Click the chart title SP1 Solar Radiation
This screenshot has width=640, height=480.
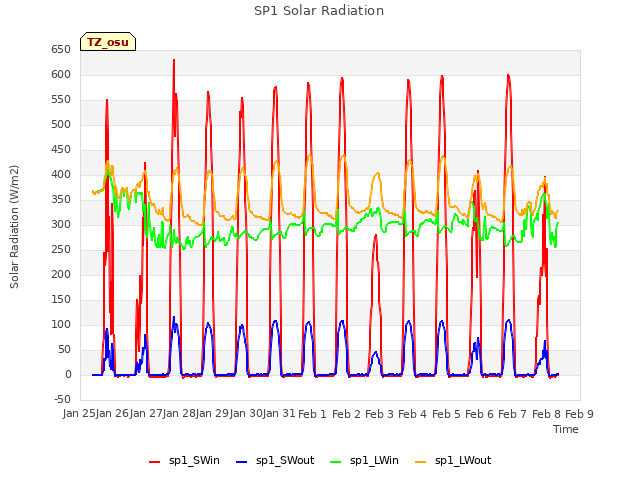tap(319, 11)
